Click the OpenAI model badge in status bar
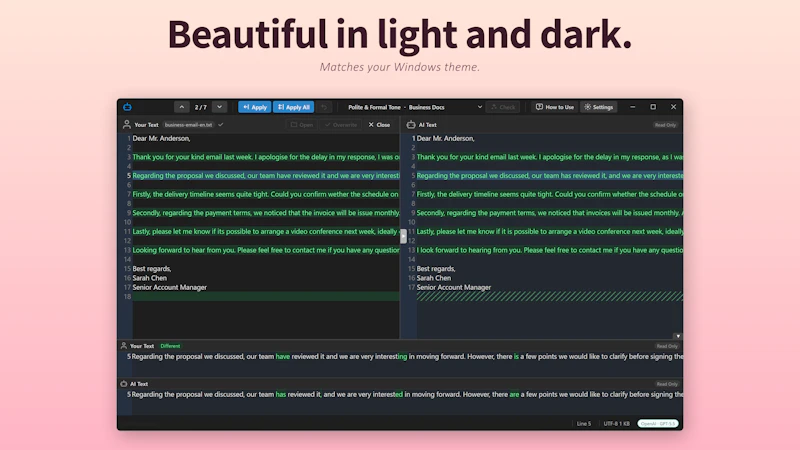Image resolution: width=800 pixels, height=450 pixels. tap(658, 423)
